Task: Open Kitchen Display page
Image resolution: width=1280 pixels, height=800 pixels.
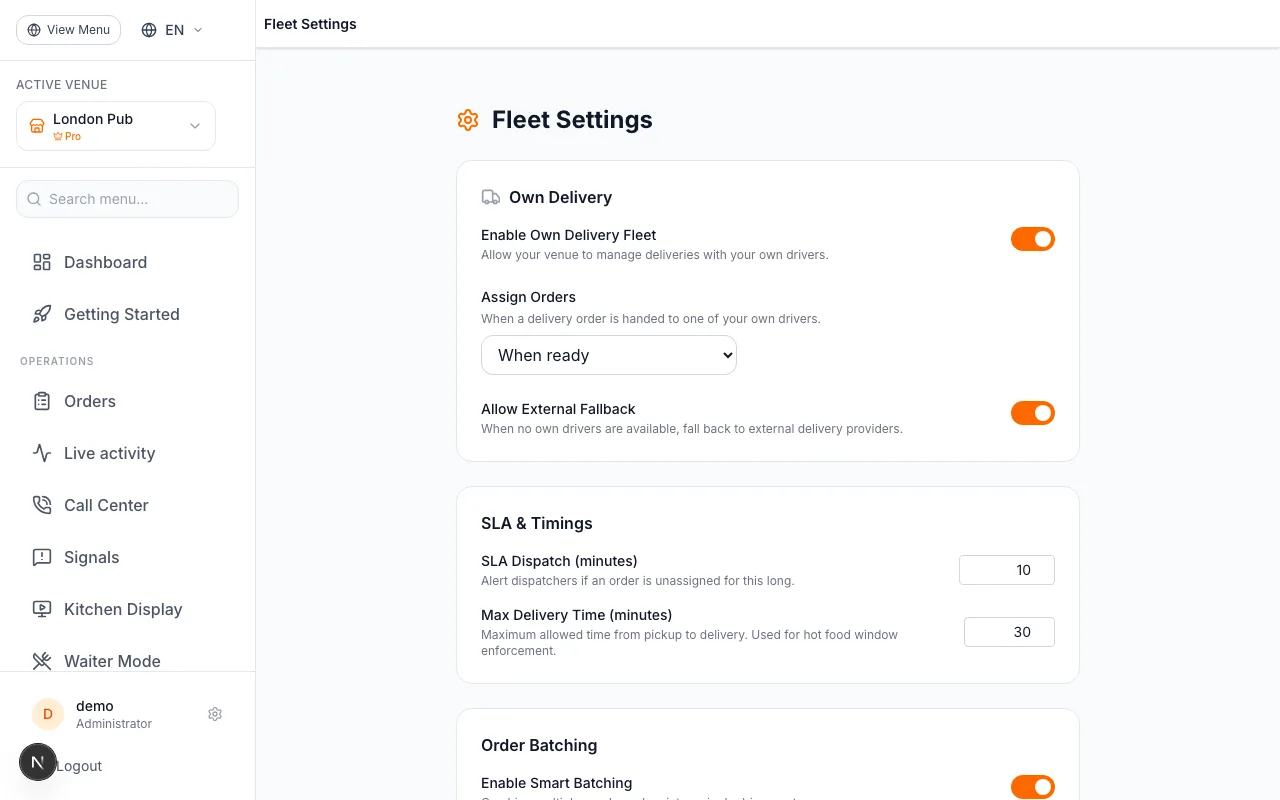Action: [128, 609]
